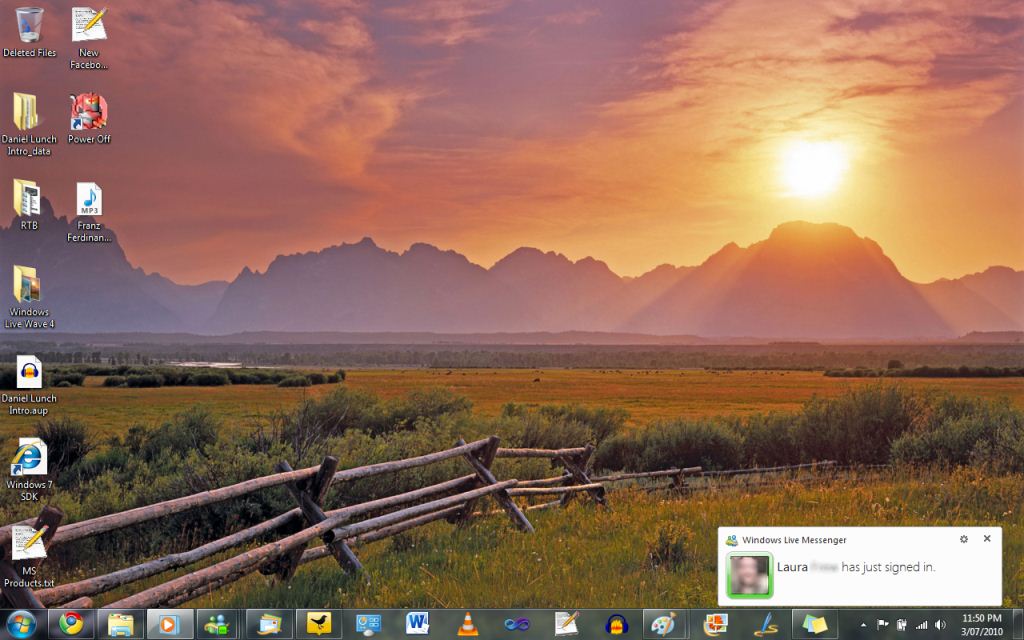This screenshot has height=640, width=1024.
Task: Open Paint palette icon in taskbar
Action: [x=665, y=624]
